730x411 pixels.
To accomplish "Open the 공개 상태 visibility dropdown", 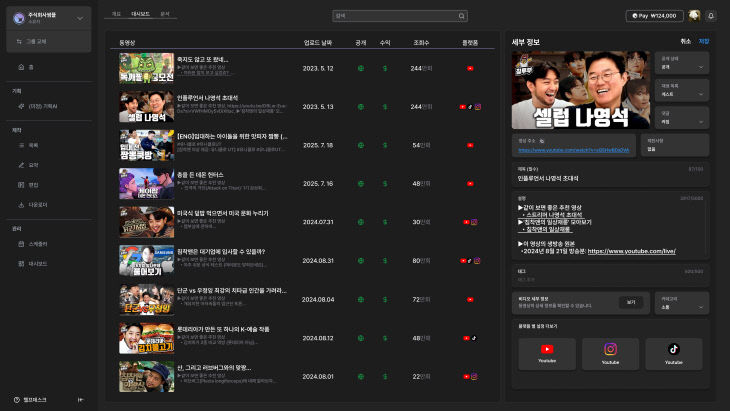I will 685,64.
